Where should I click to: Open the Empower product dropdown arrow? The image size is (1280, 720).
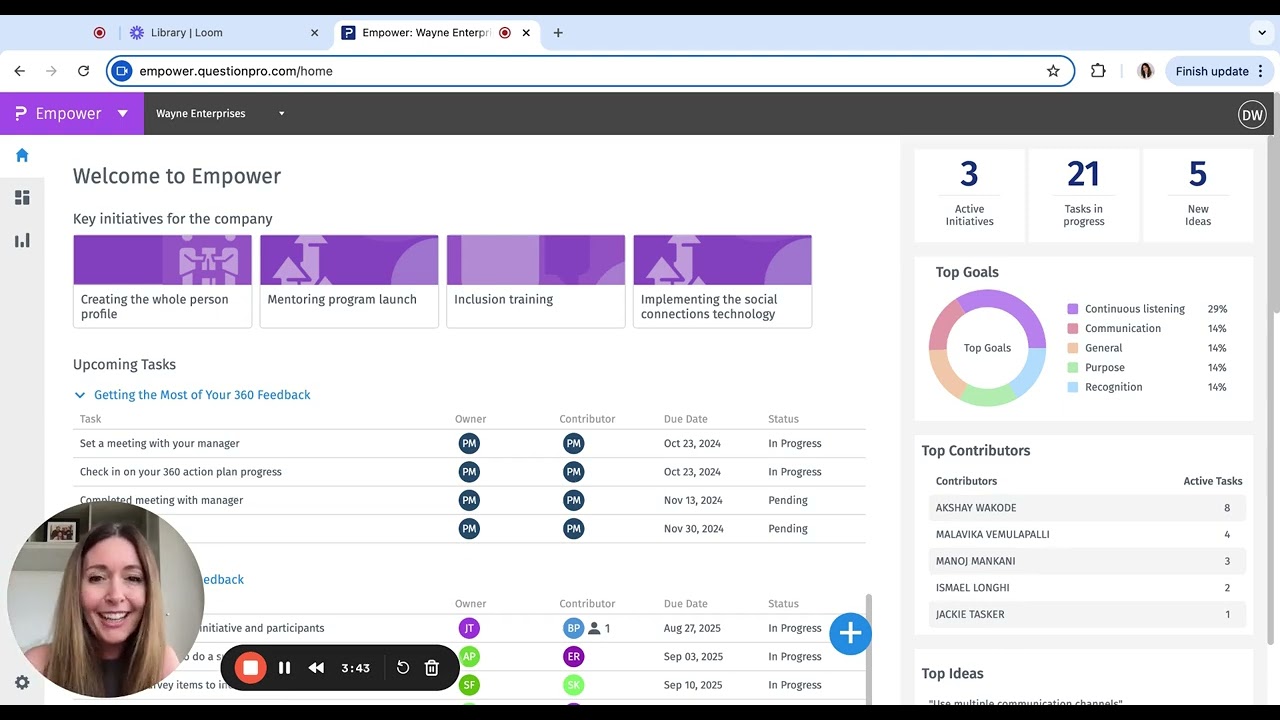[123, 114]
